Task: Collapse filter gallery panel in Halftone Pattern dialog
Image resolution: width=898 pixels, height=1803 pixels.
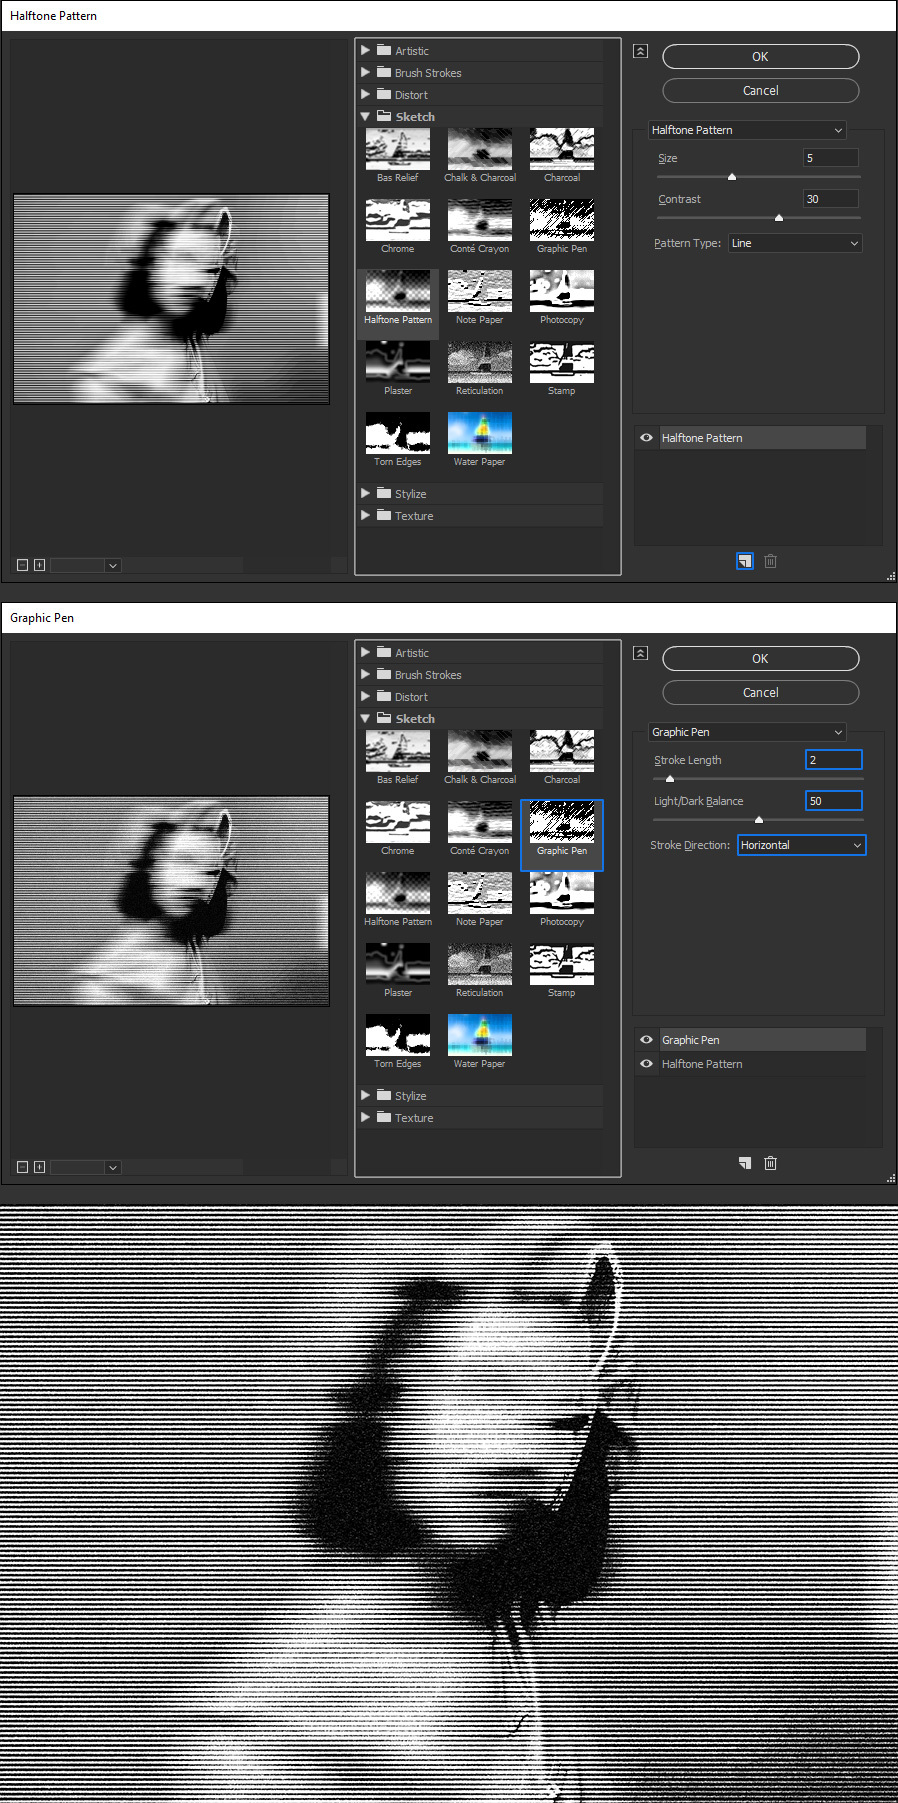Action: coord(641,51)
